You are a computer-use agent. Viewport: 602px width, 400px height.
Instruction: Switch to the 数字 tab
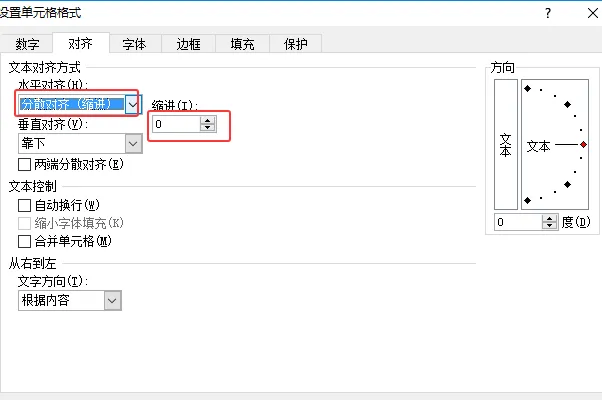[27, 44]
